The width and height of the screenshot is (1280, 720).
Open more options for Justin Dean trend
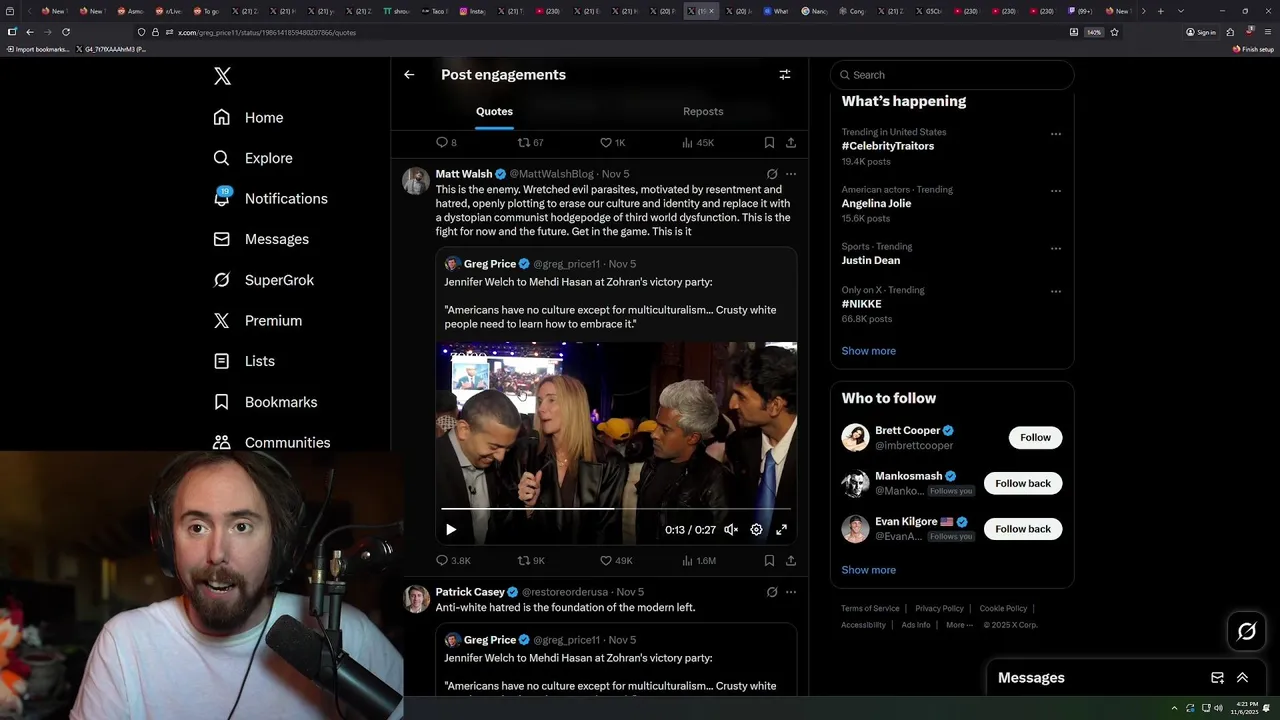[x=1056, y=248]
